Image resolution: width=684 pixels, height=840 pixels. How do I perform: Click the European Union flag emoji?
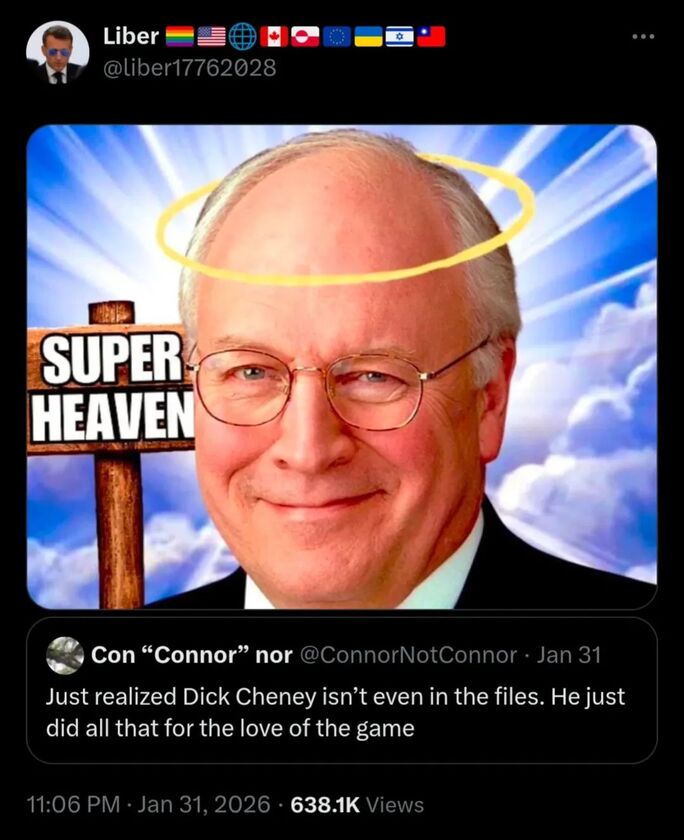point(337,36)
